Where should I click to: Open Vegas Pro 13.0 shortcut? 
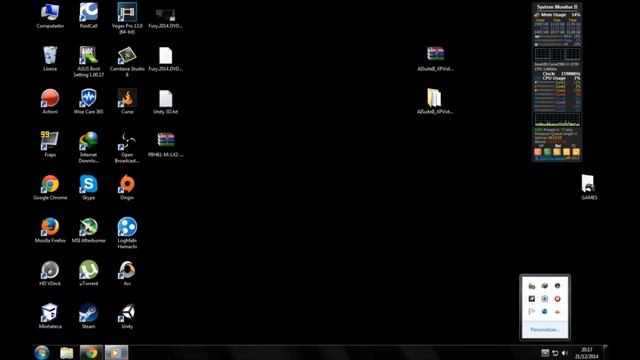click(x=127, y=18)
